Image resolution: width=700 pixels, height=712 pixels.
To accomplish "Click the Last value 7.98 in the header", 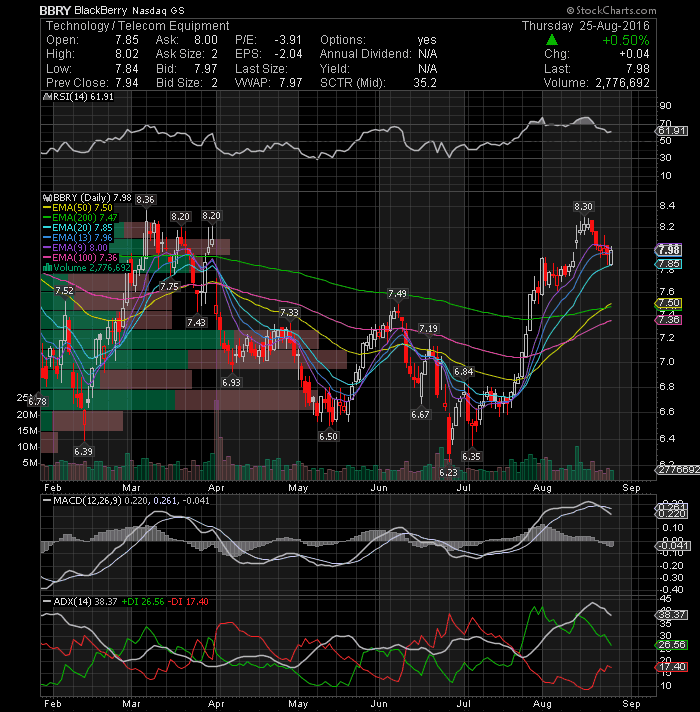I will point(638,69).
